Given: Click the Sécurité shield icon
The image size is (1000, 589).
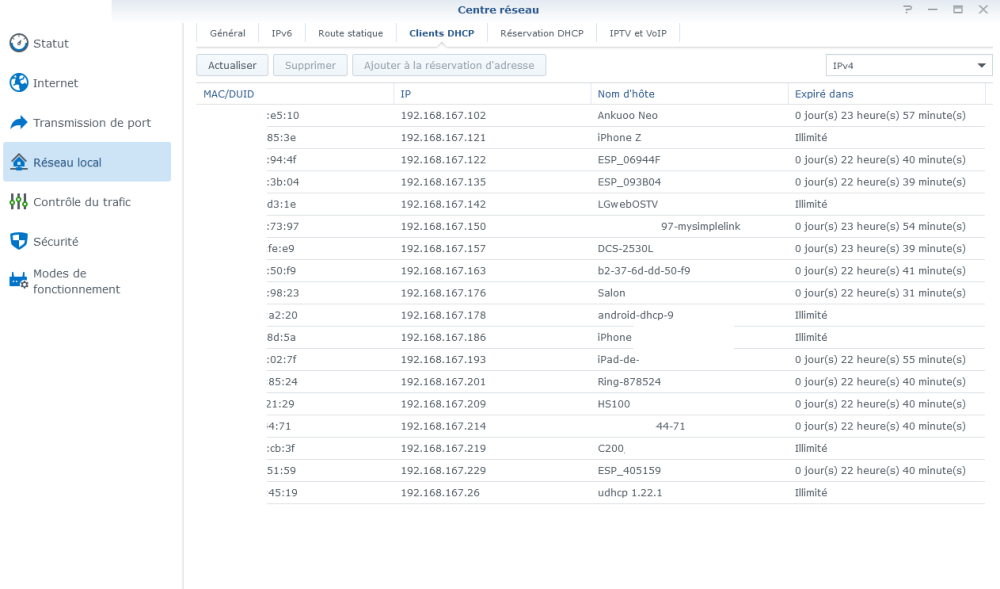Looking at the screenshot, I should 18,241.
